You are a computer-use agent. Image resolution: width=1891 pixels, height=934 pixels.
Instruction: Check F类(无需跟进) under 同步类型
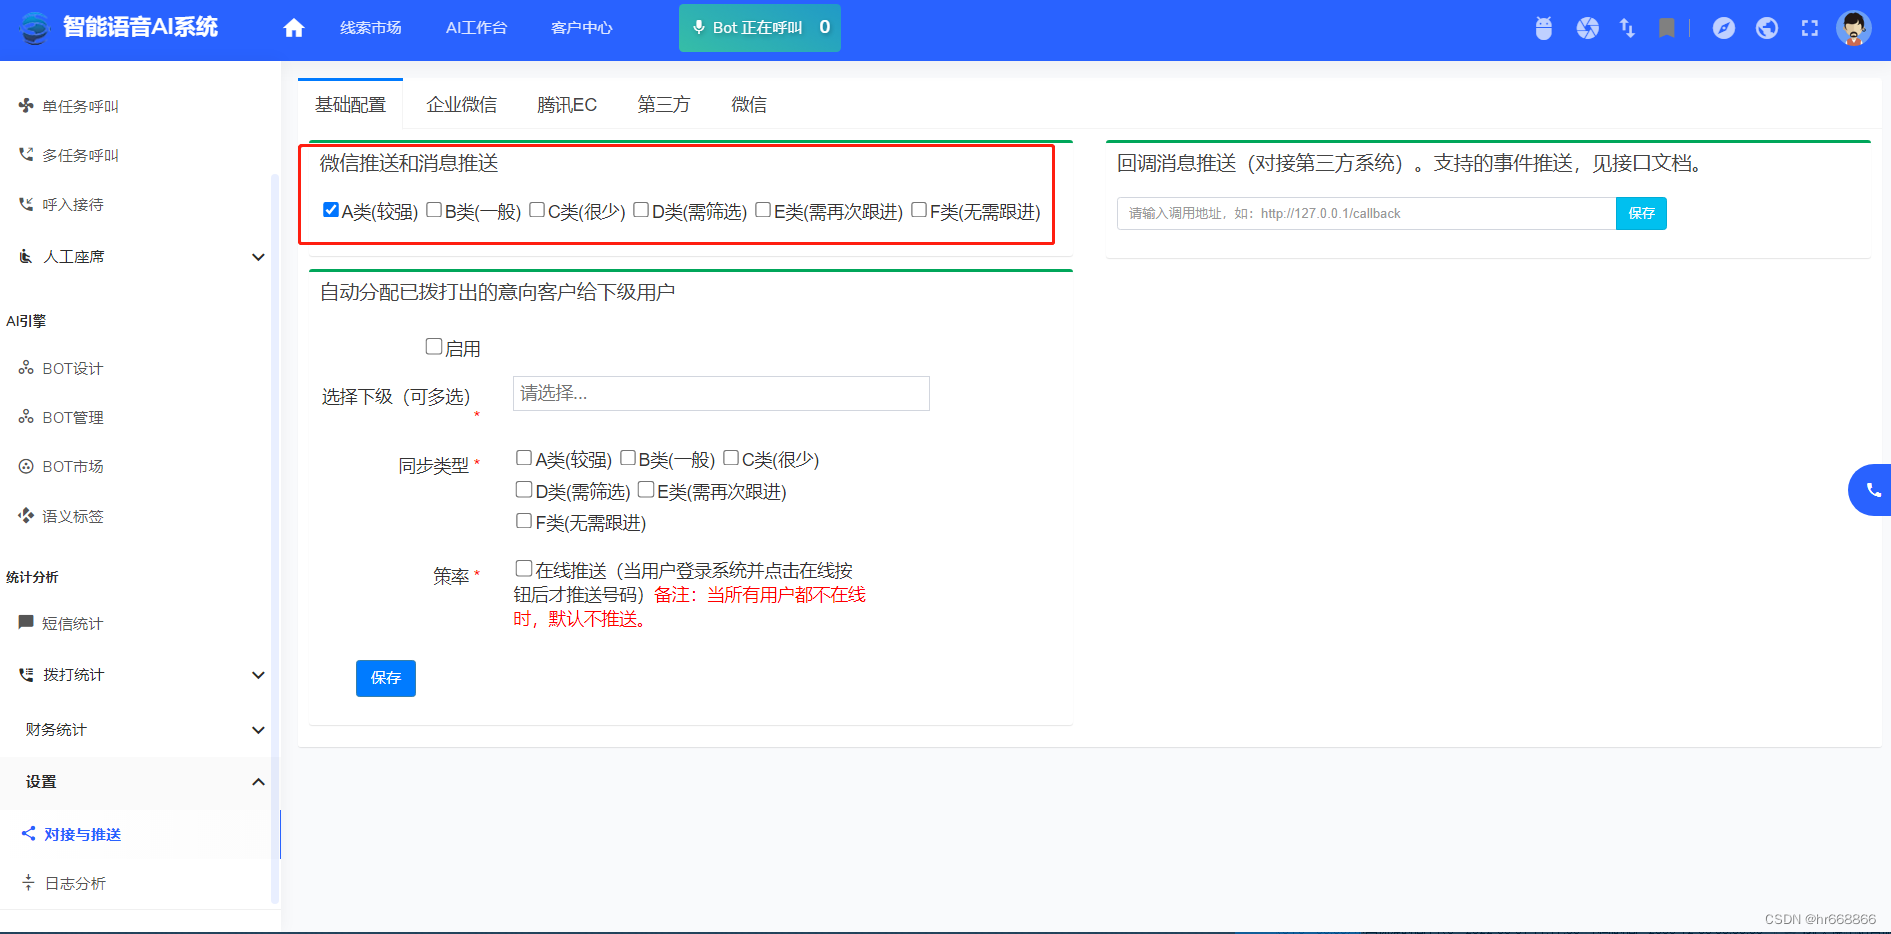[524, 521]
